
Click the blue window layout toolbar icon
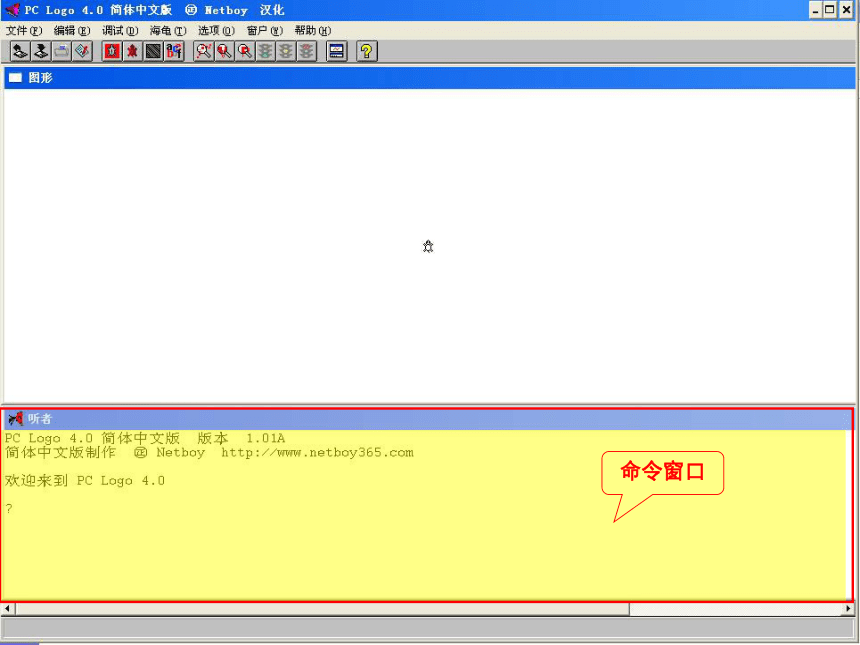[336, 52]
